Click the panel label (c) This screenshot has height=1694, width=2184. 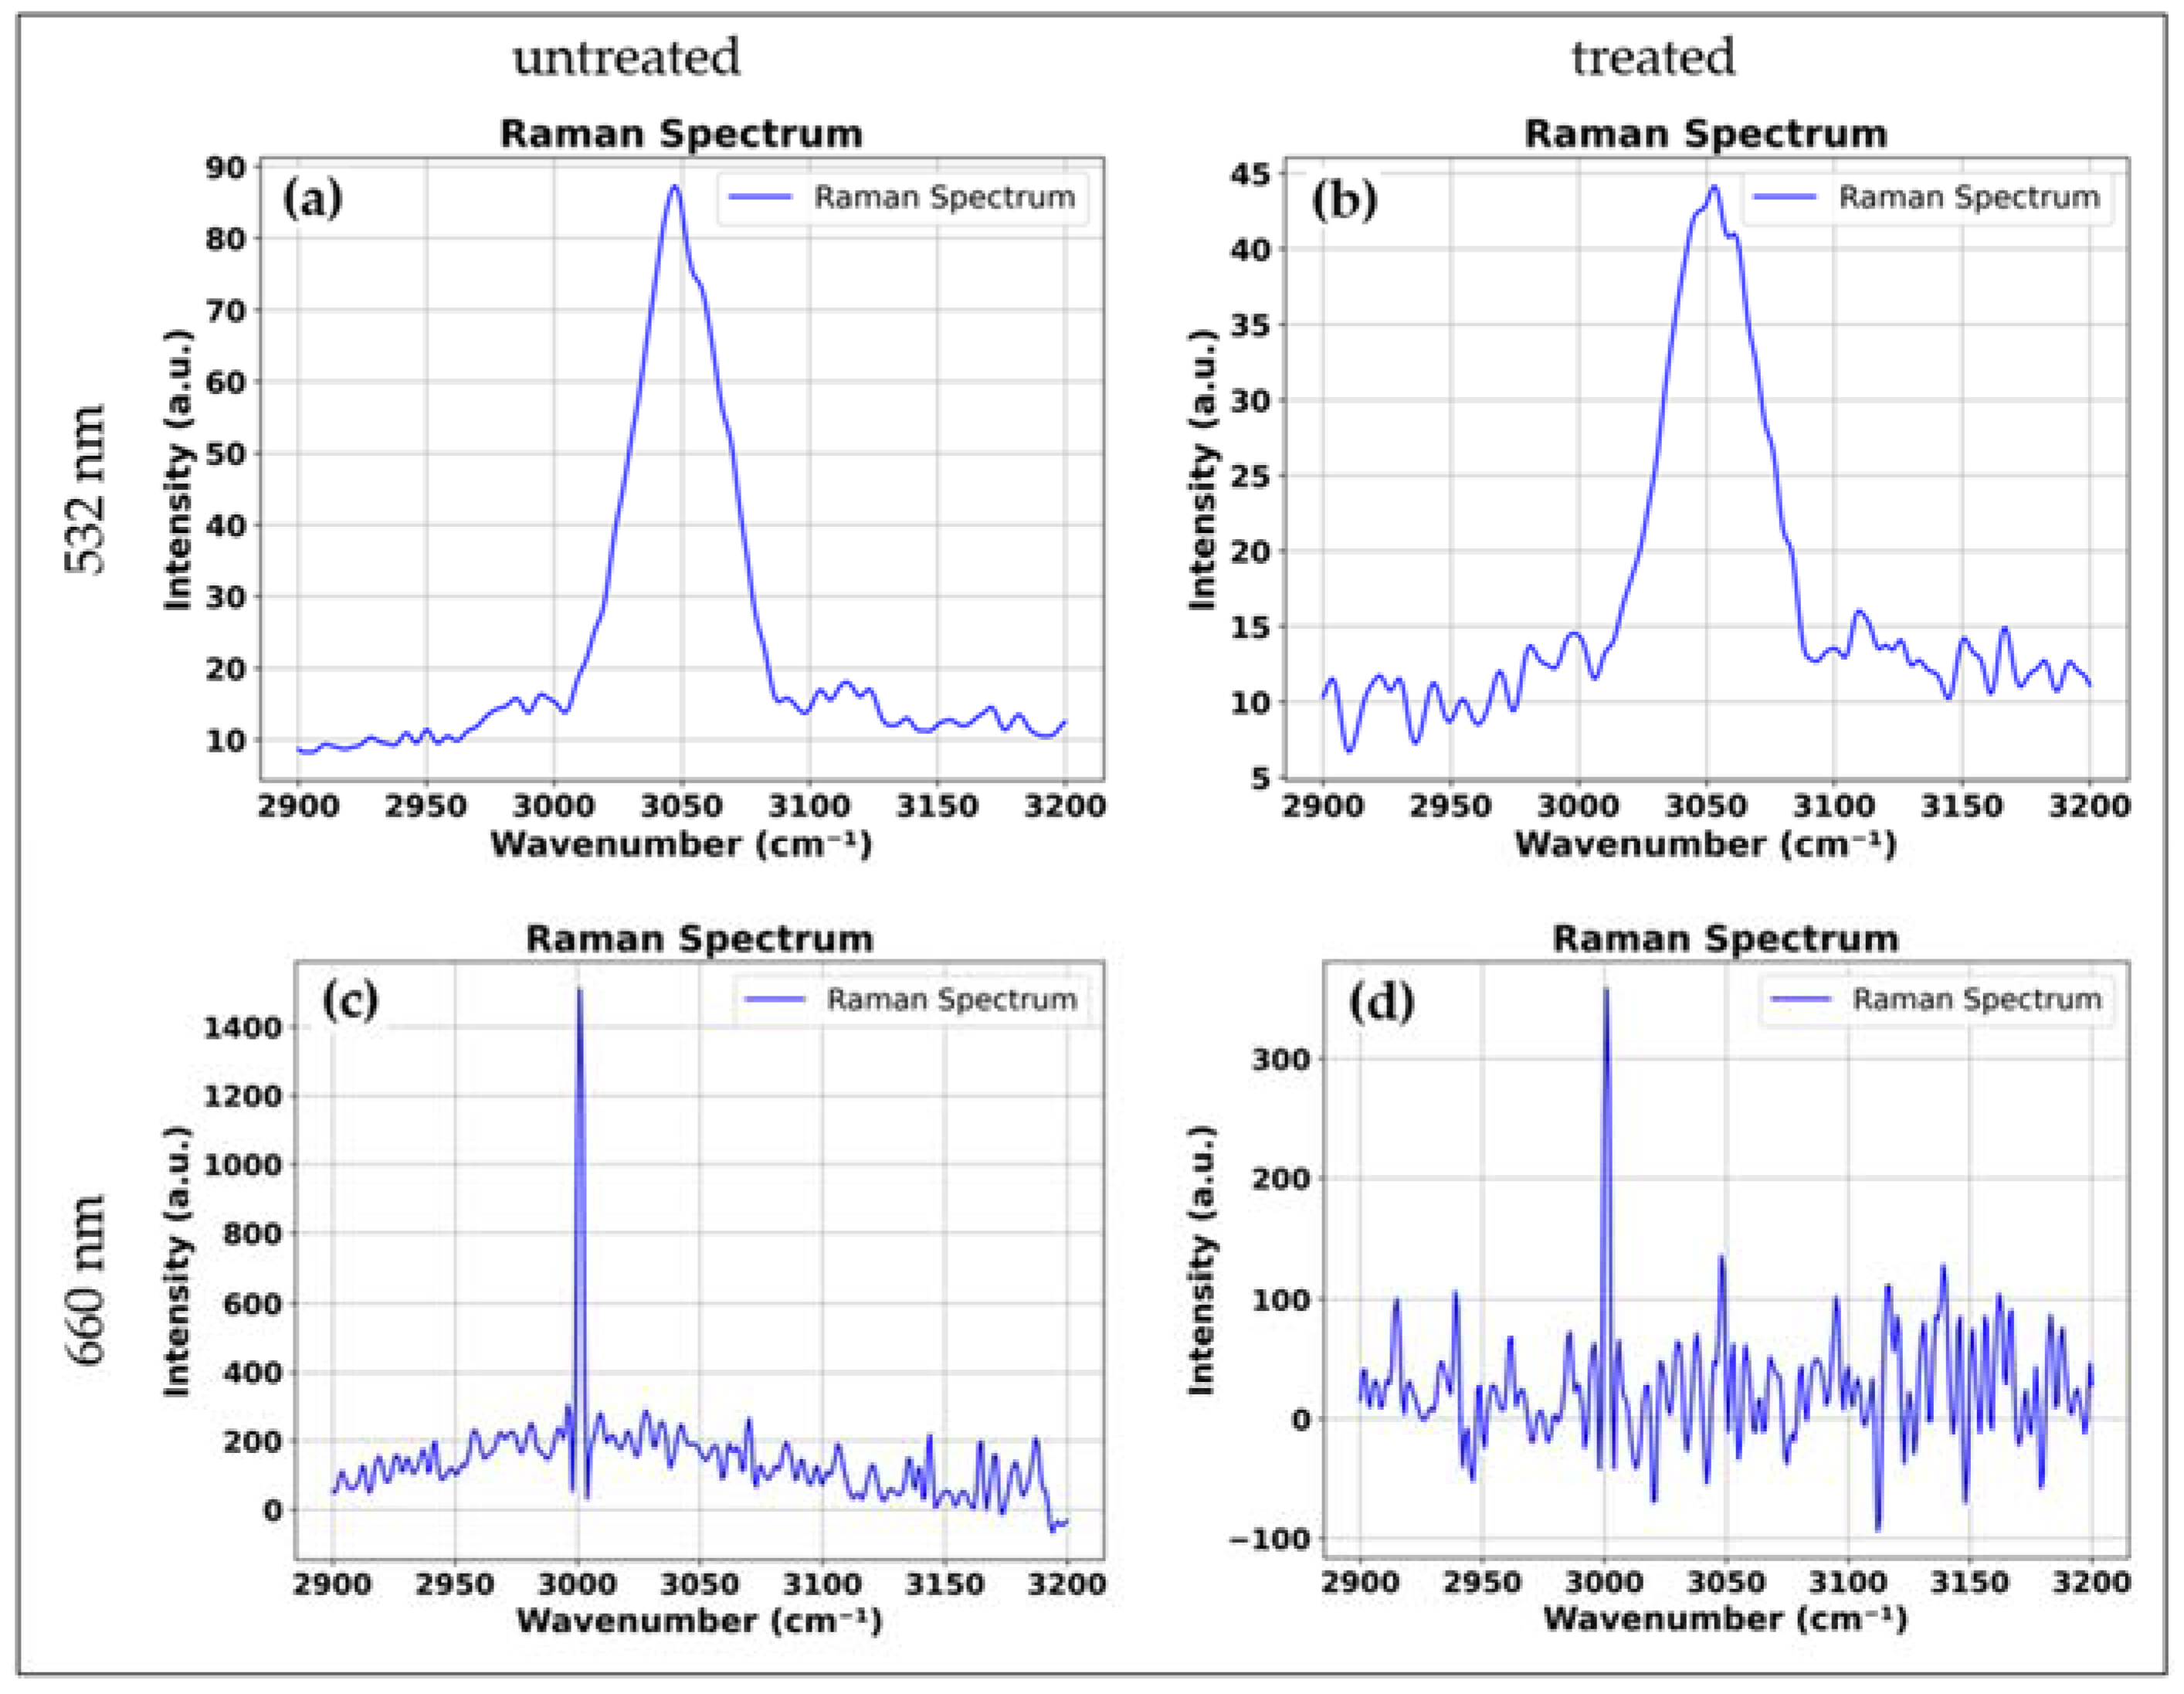pos(350,1000)
